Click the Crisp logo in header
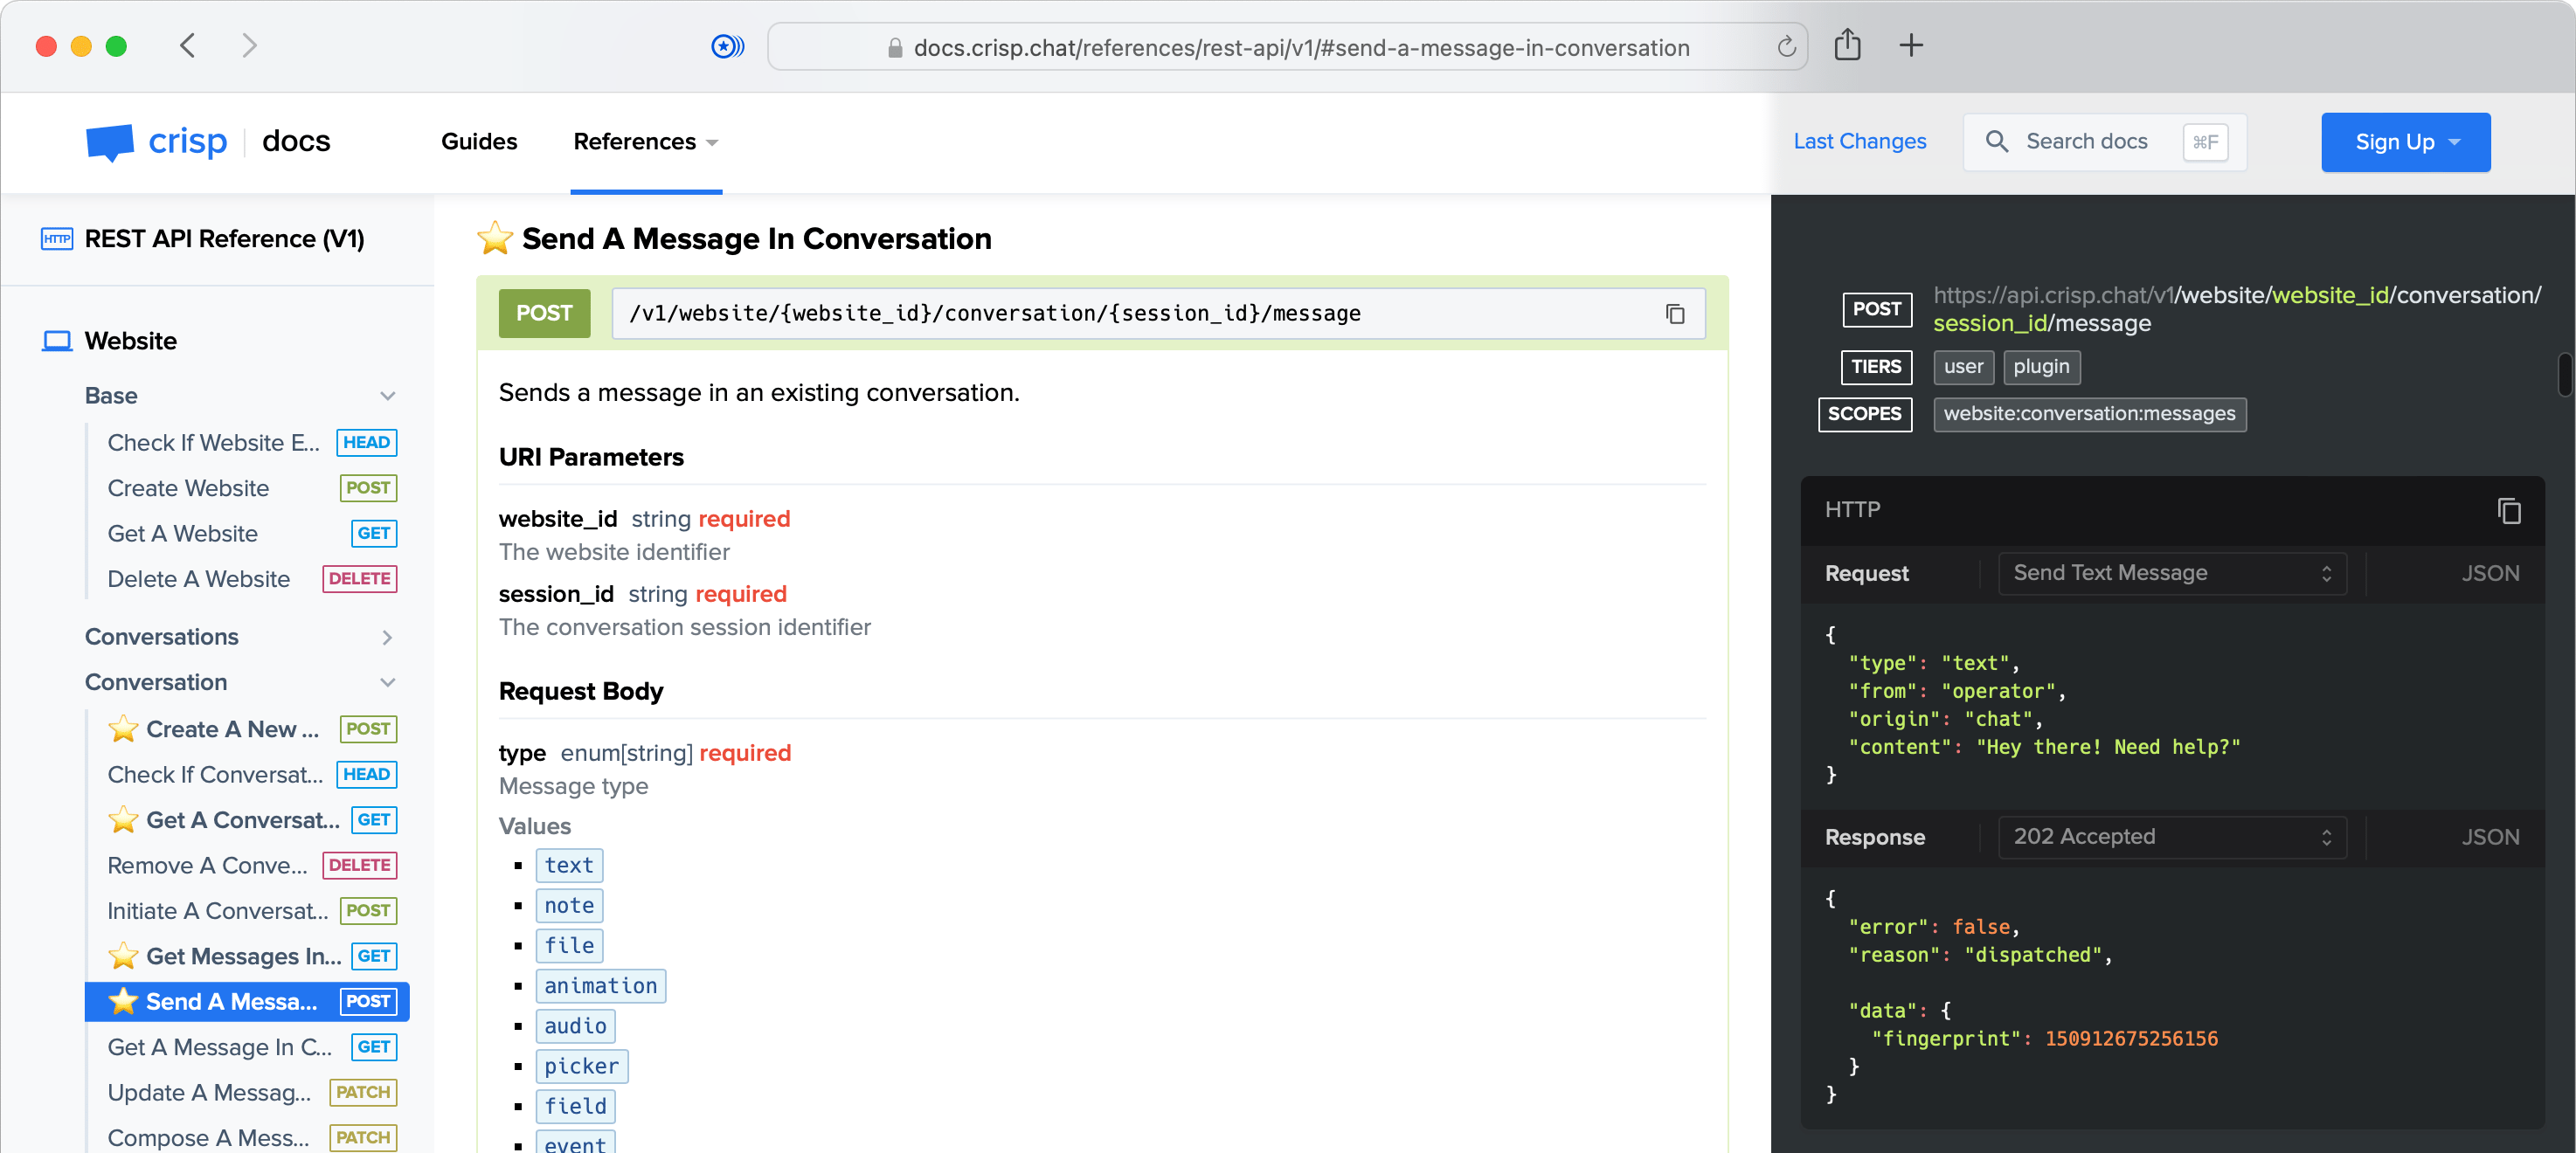 (156, 142)
